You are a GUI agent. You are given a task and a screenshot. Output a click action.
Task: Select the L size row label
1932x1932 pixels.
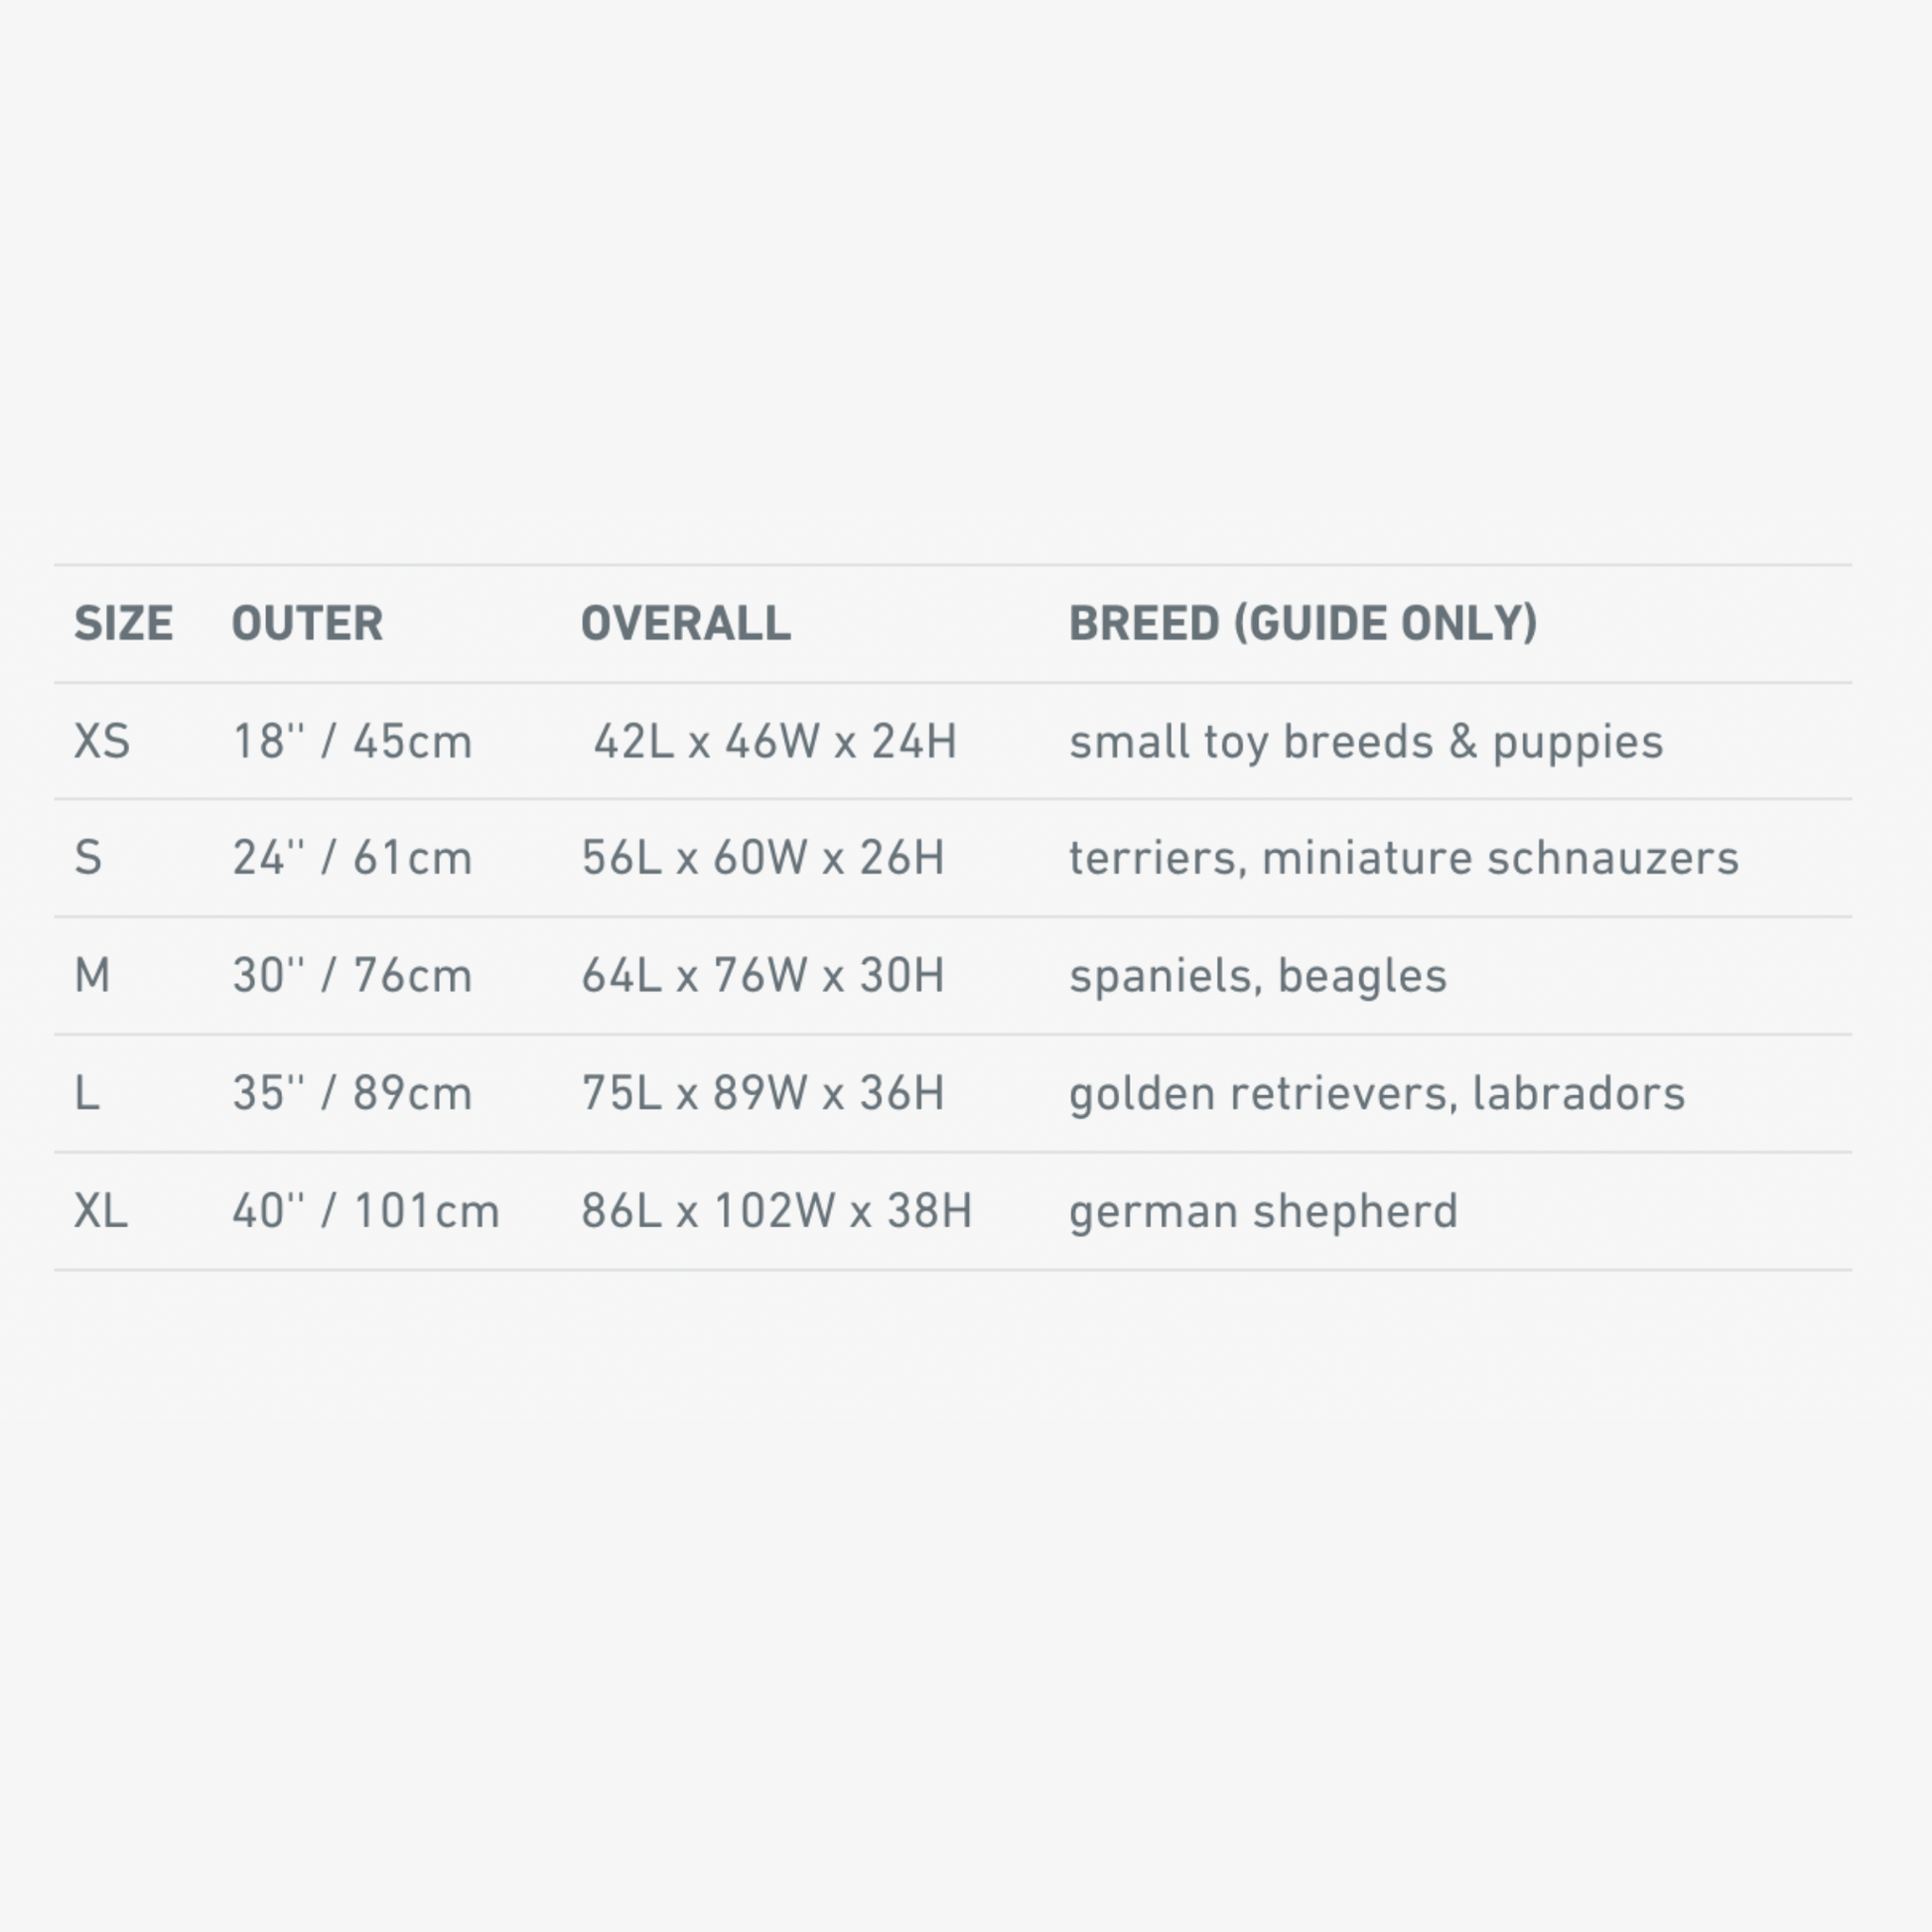pyautogui.click(x=87, y=1093)
